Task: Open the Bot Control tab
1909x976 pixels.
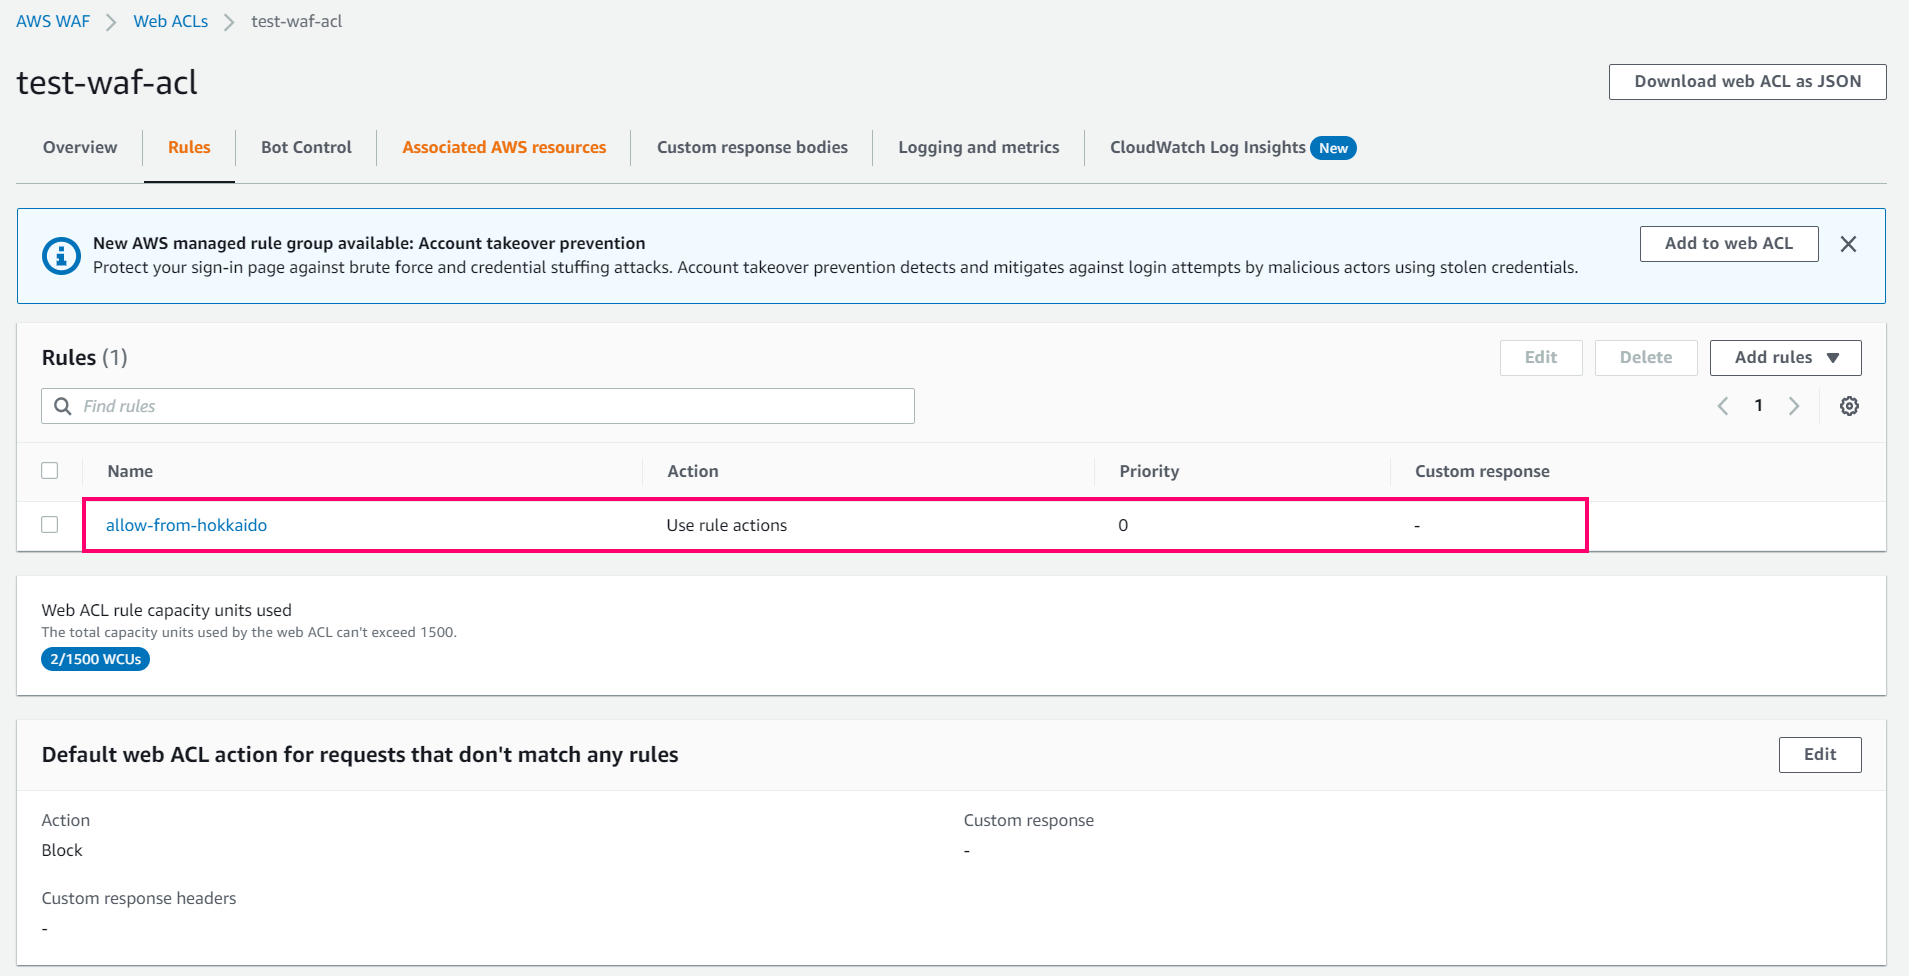Action: coord(306,147)
